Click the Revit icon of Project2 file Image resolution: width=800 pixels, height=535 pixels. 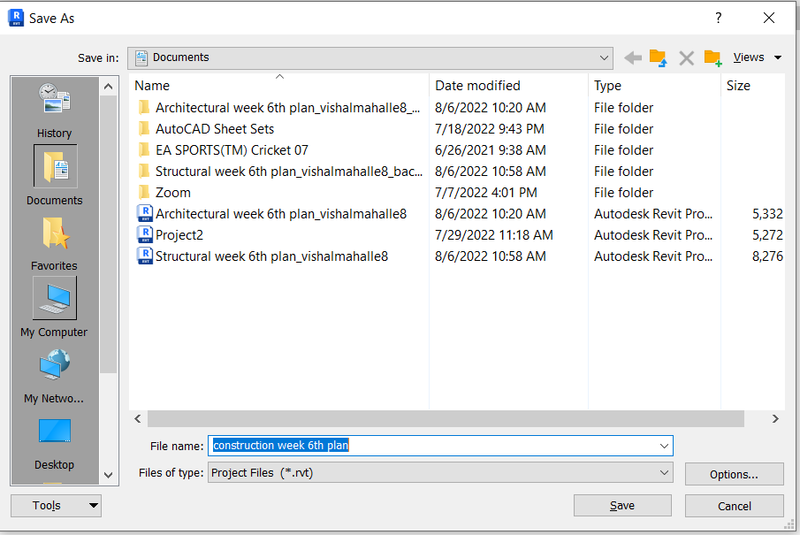click(145, 235)
